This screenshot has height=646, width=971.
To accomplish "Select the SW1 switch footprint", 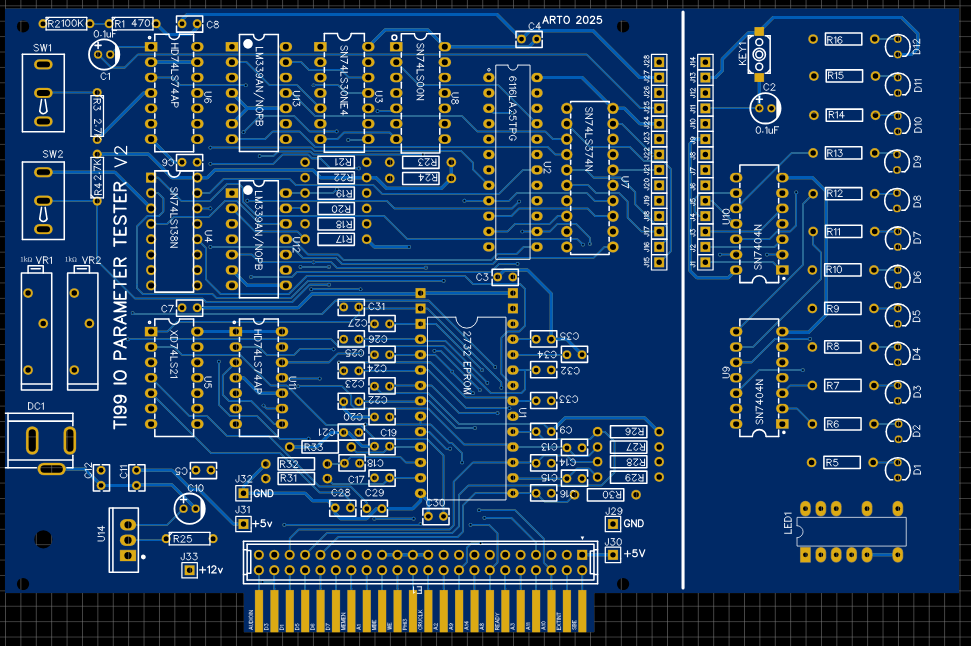I will pyautogui.click(x=43, y=92).
